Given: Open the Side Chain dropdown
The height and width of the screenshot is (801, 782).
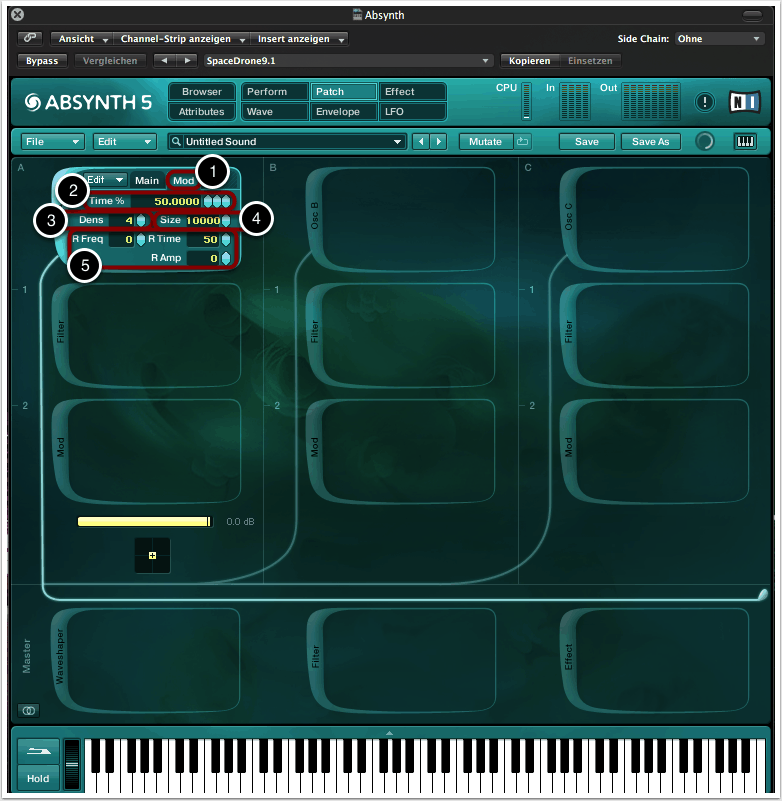Looking at the screenshot, I should (719, 39).
